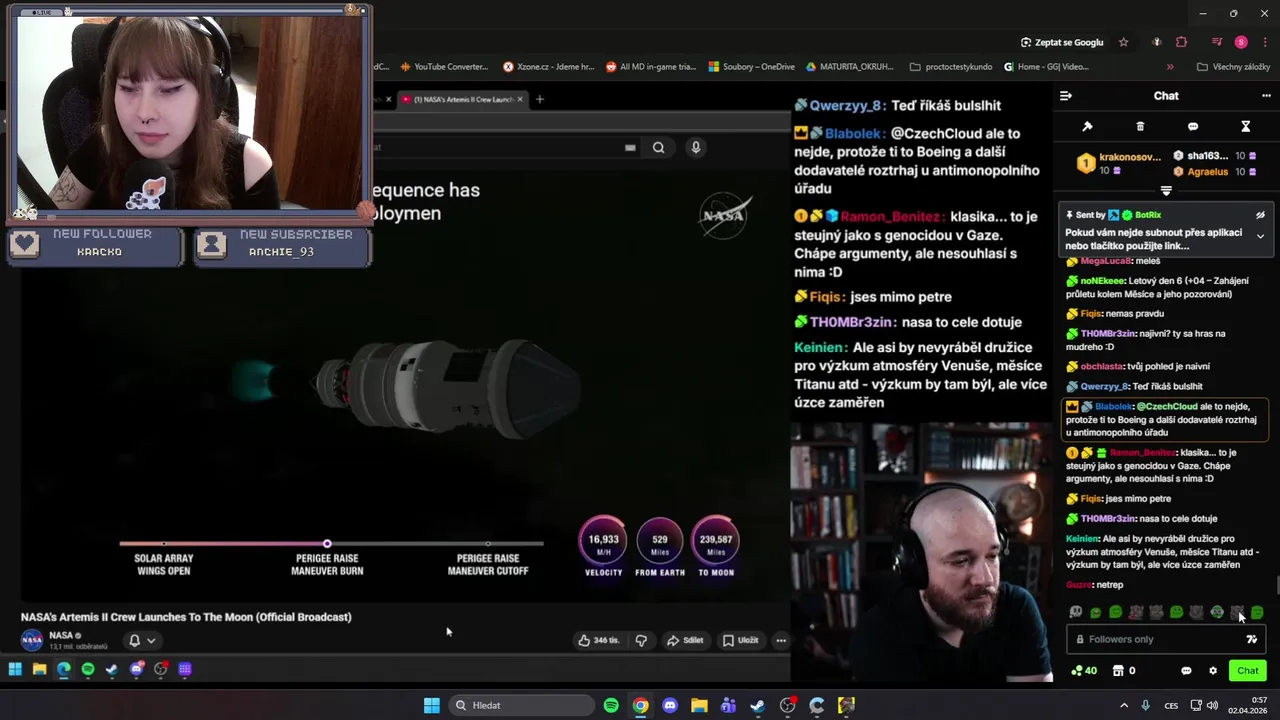Viewport: 1280px width, 720px height.
Task: Select Agraelus leaderboard entry
Action: click(x=1215, y=172)
